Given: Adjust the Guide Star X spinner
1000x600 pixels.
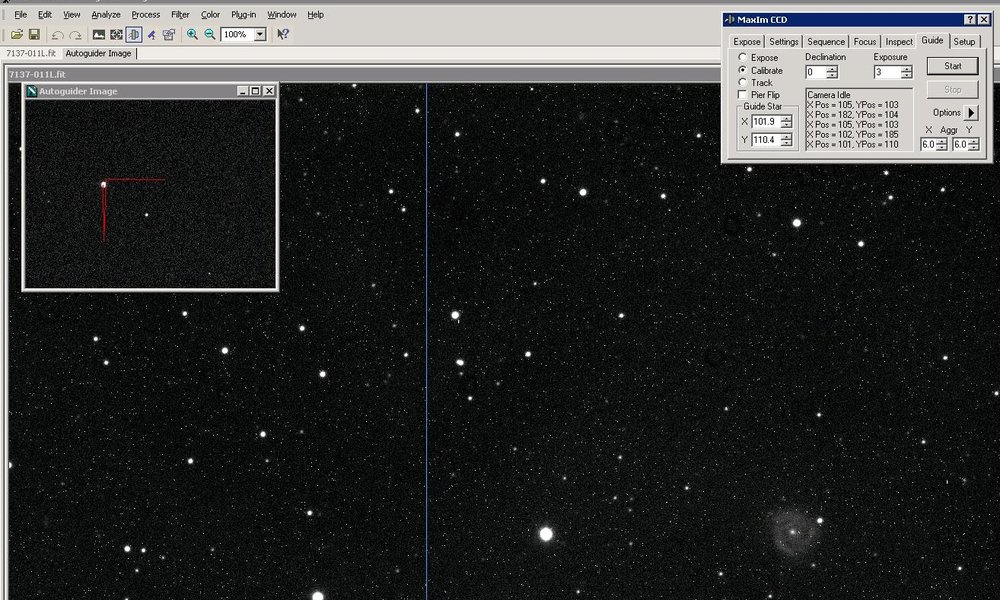Looking at the screenshot, I should (786, 122).
